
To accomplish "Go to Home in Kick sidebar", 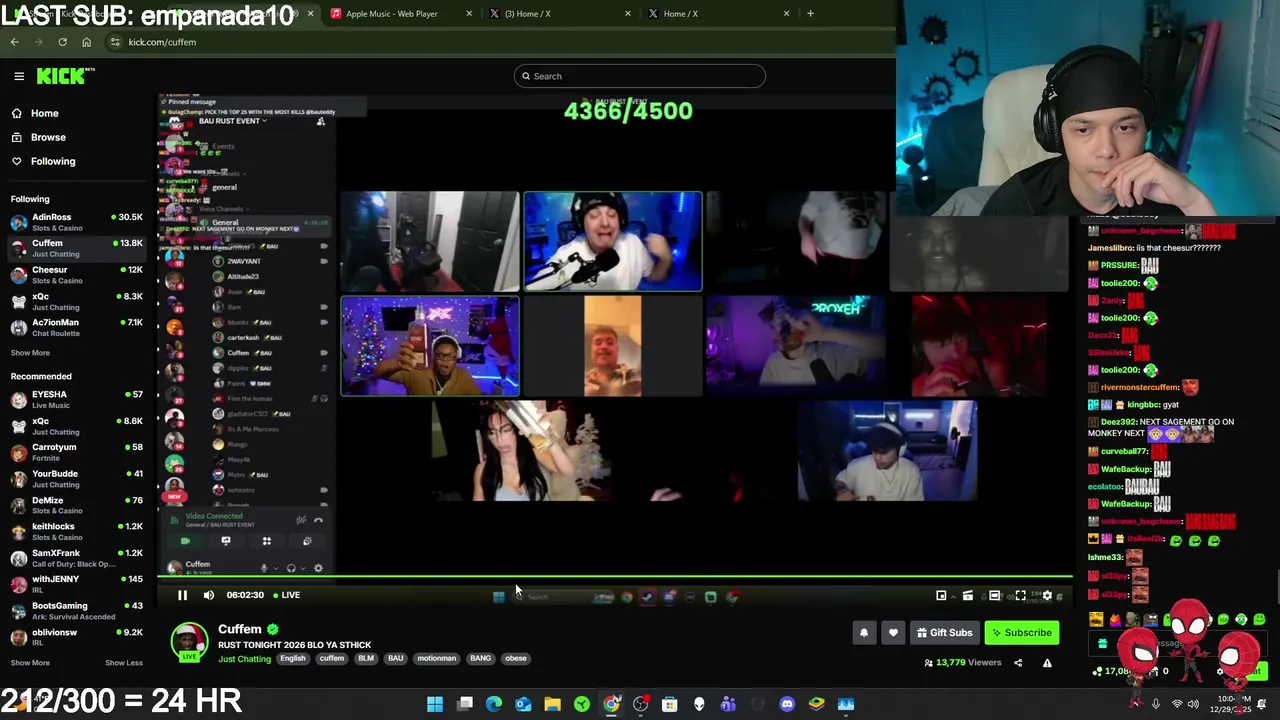I will pos(44,113).
